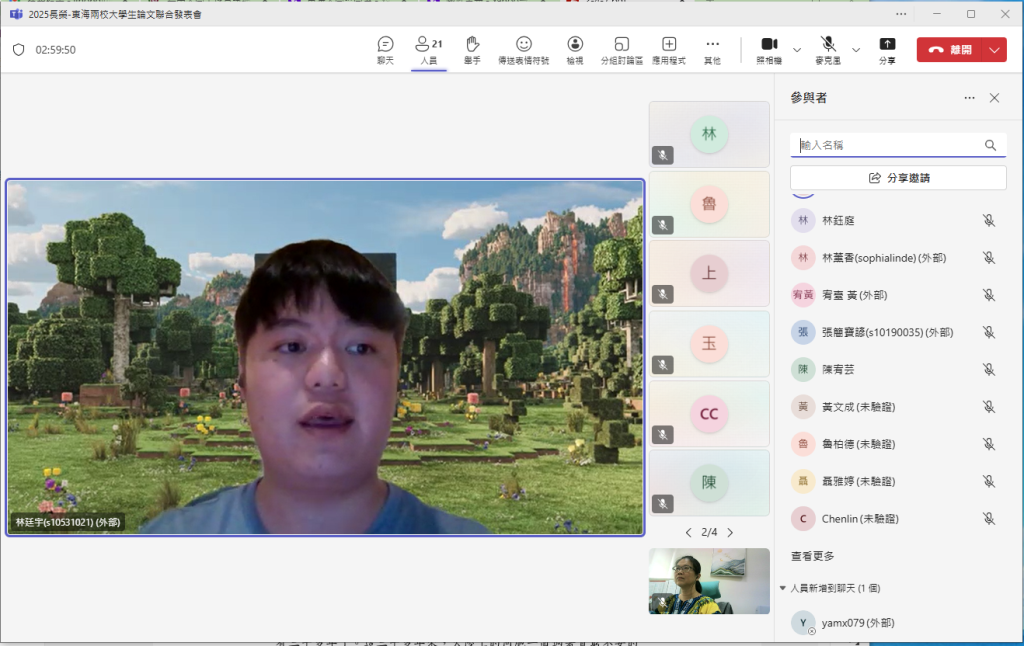The width and height of the screenshot is (1024, 646).
Task: Unmute the 麥克風 microphone
Action: click(x=828, y=50)
